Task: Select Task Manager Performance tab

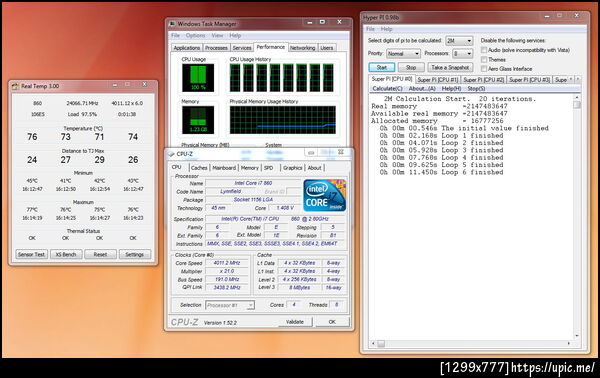Action: click(271, 47)
